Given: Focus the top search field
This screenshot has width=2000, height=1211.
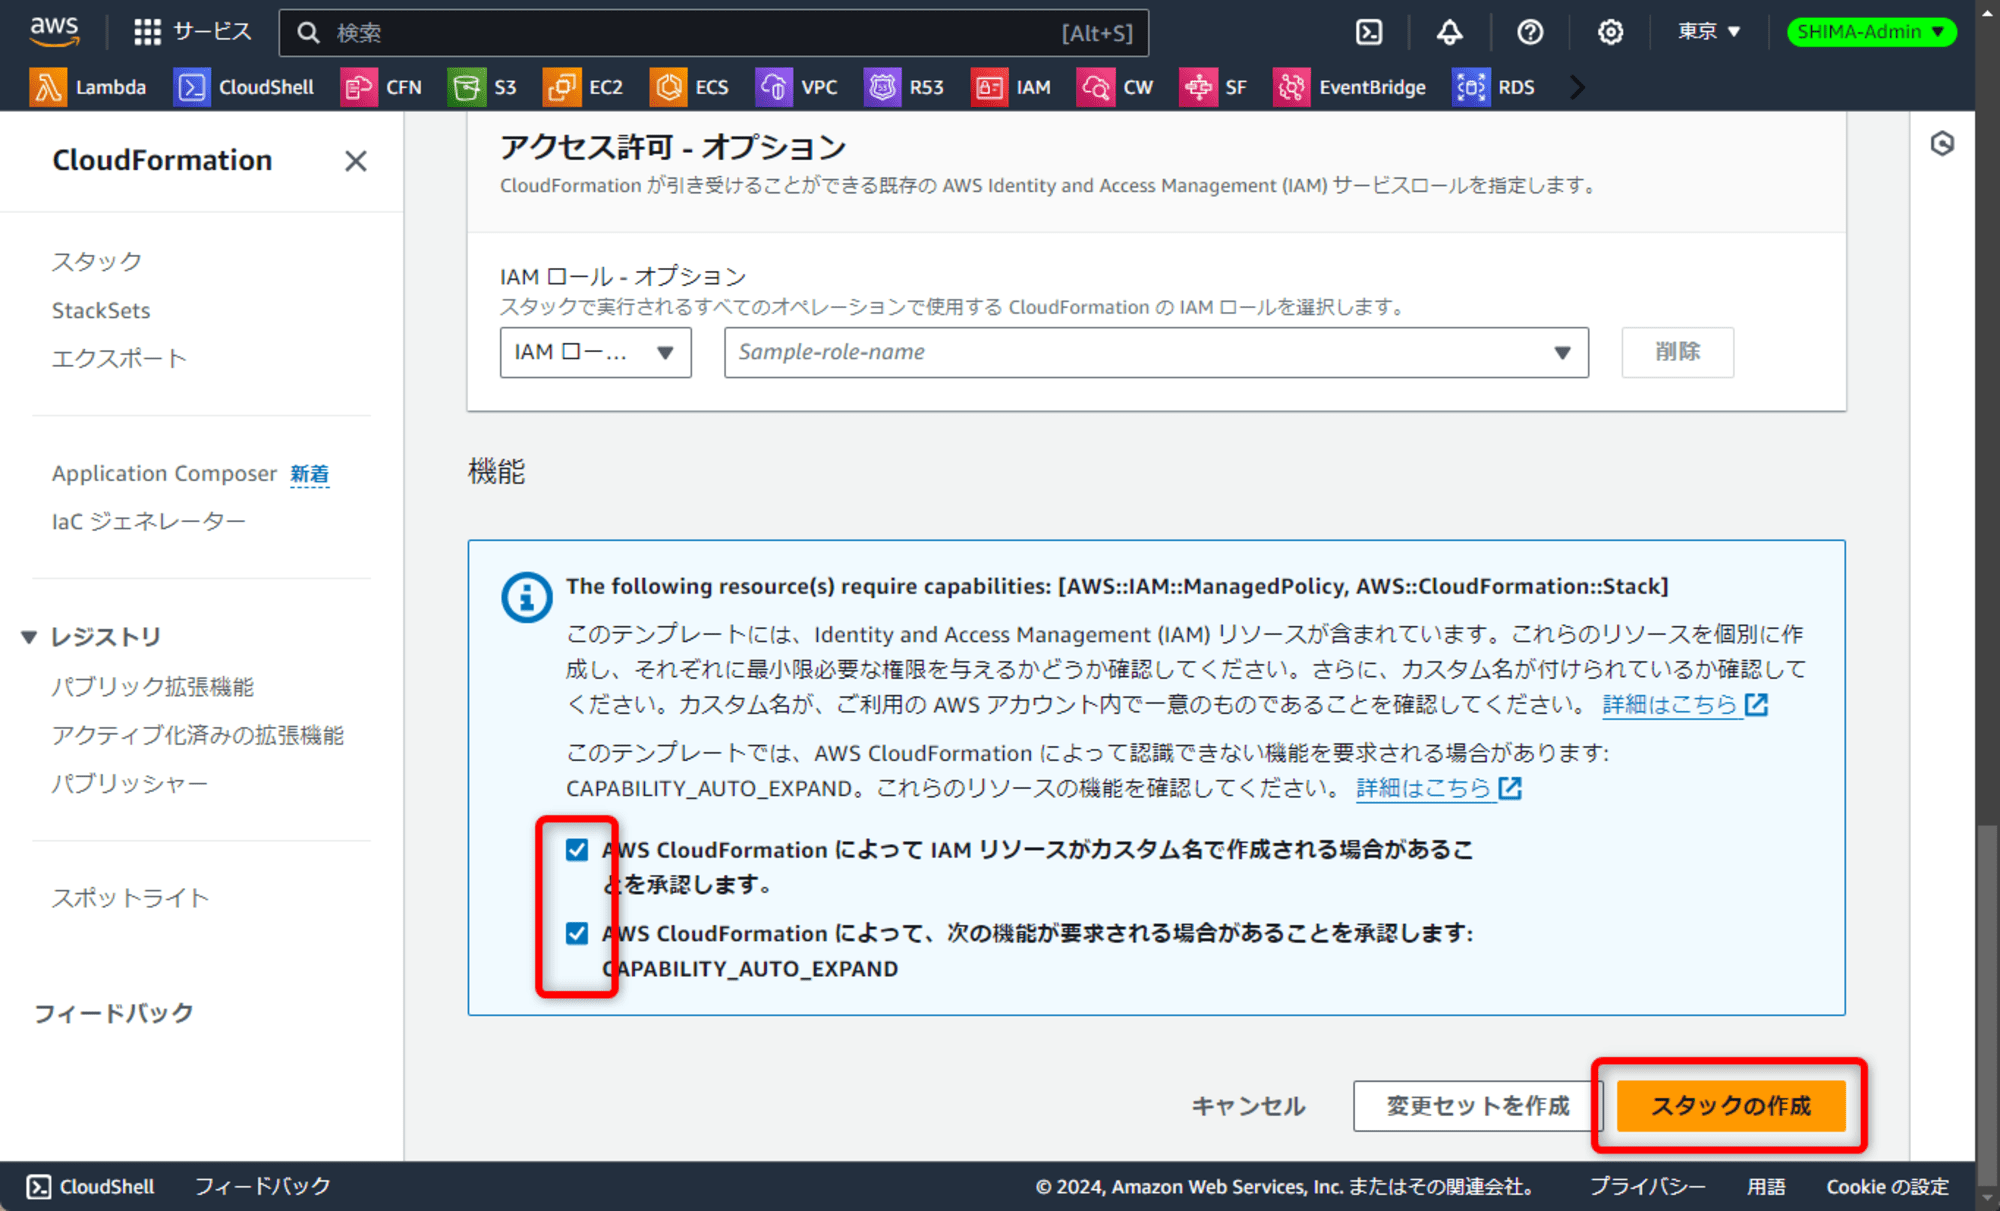Looking at the screenshot, I should [713, 33].
